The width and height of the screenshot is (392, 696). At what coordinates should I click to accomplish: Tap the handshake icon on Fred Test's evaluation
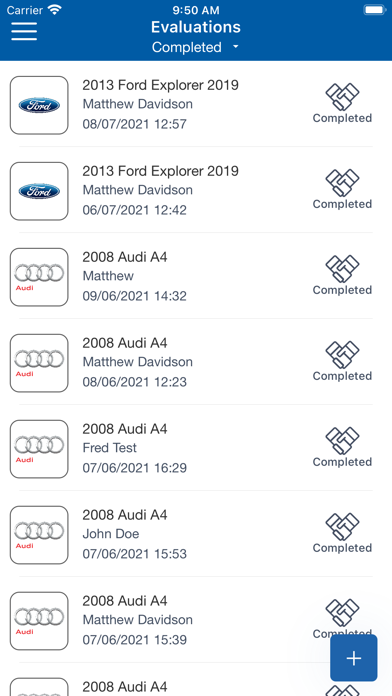tap(342, 440)
